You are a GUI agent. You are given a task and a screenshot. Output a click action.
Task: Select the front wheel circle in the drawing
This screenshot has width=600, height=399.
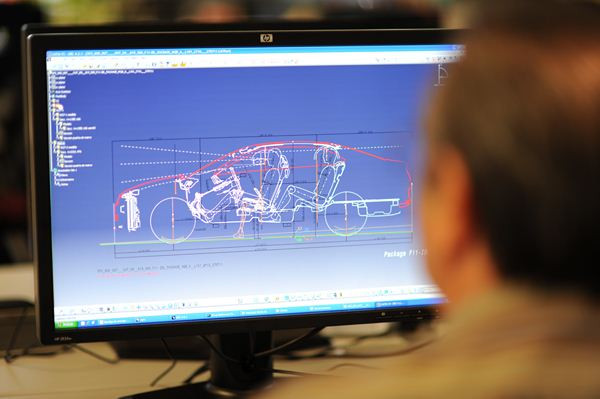(173, 221)
